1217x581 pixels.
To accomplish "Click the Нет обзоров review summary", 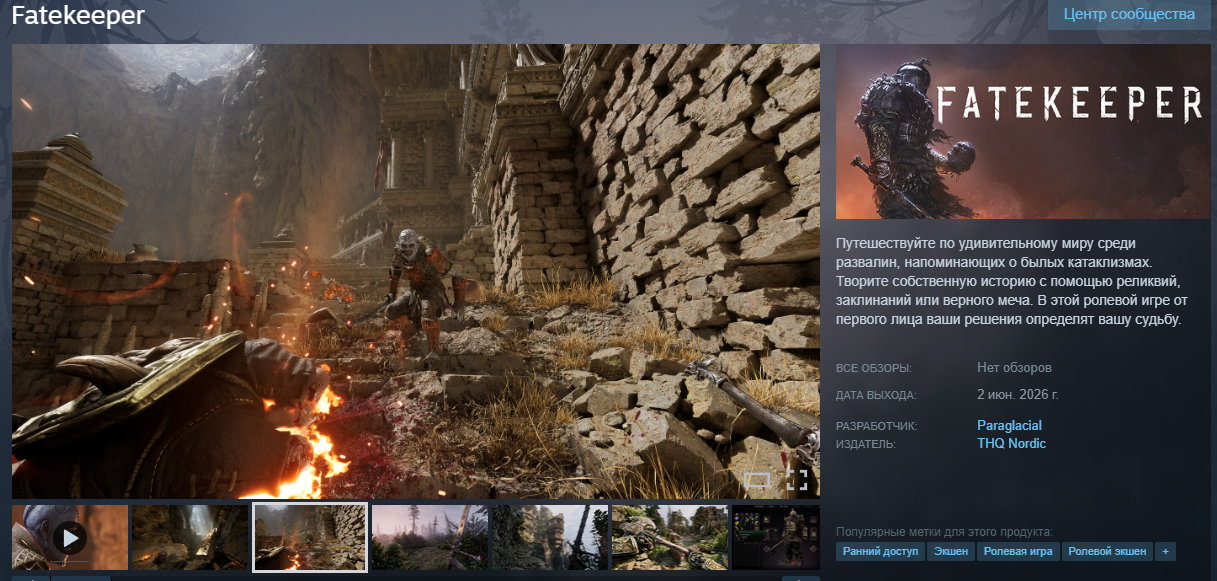I will [1014, 368].
